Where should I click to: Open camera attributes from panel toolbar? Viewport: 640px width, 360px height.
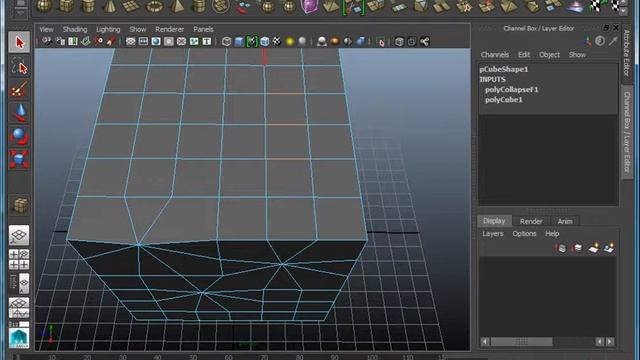point(60,41)
